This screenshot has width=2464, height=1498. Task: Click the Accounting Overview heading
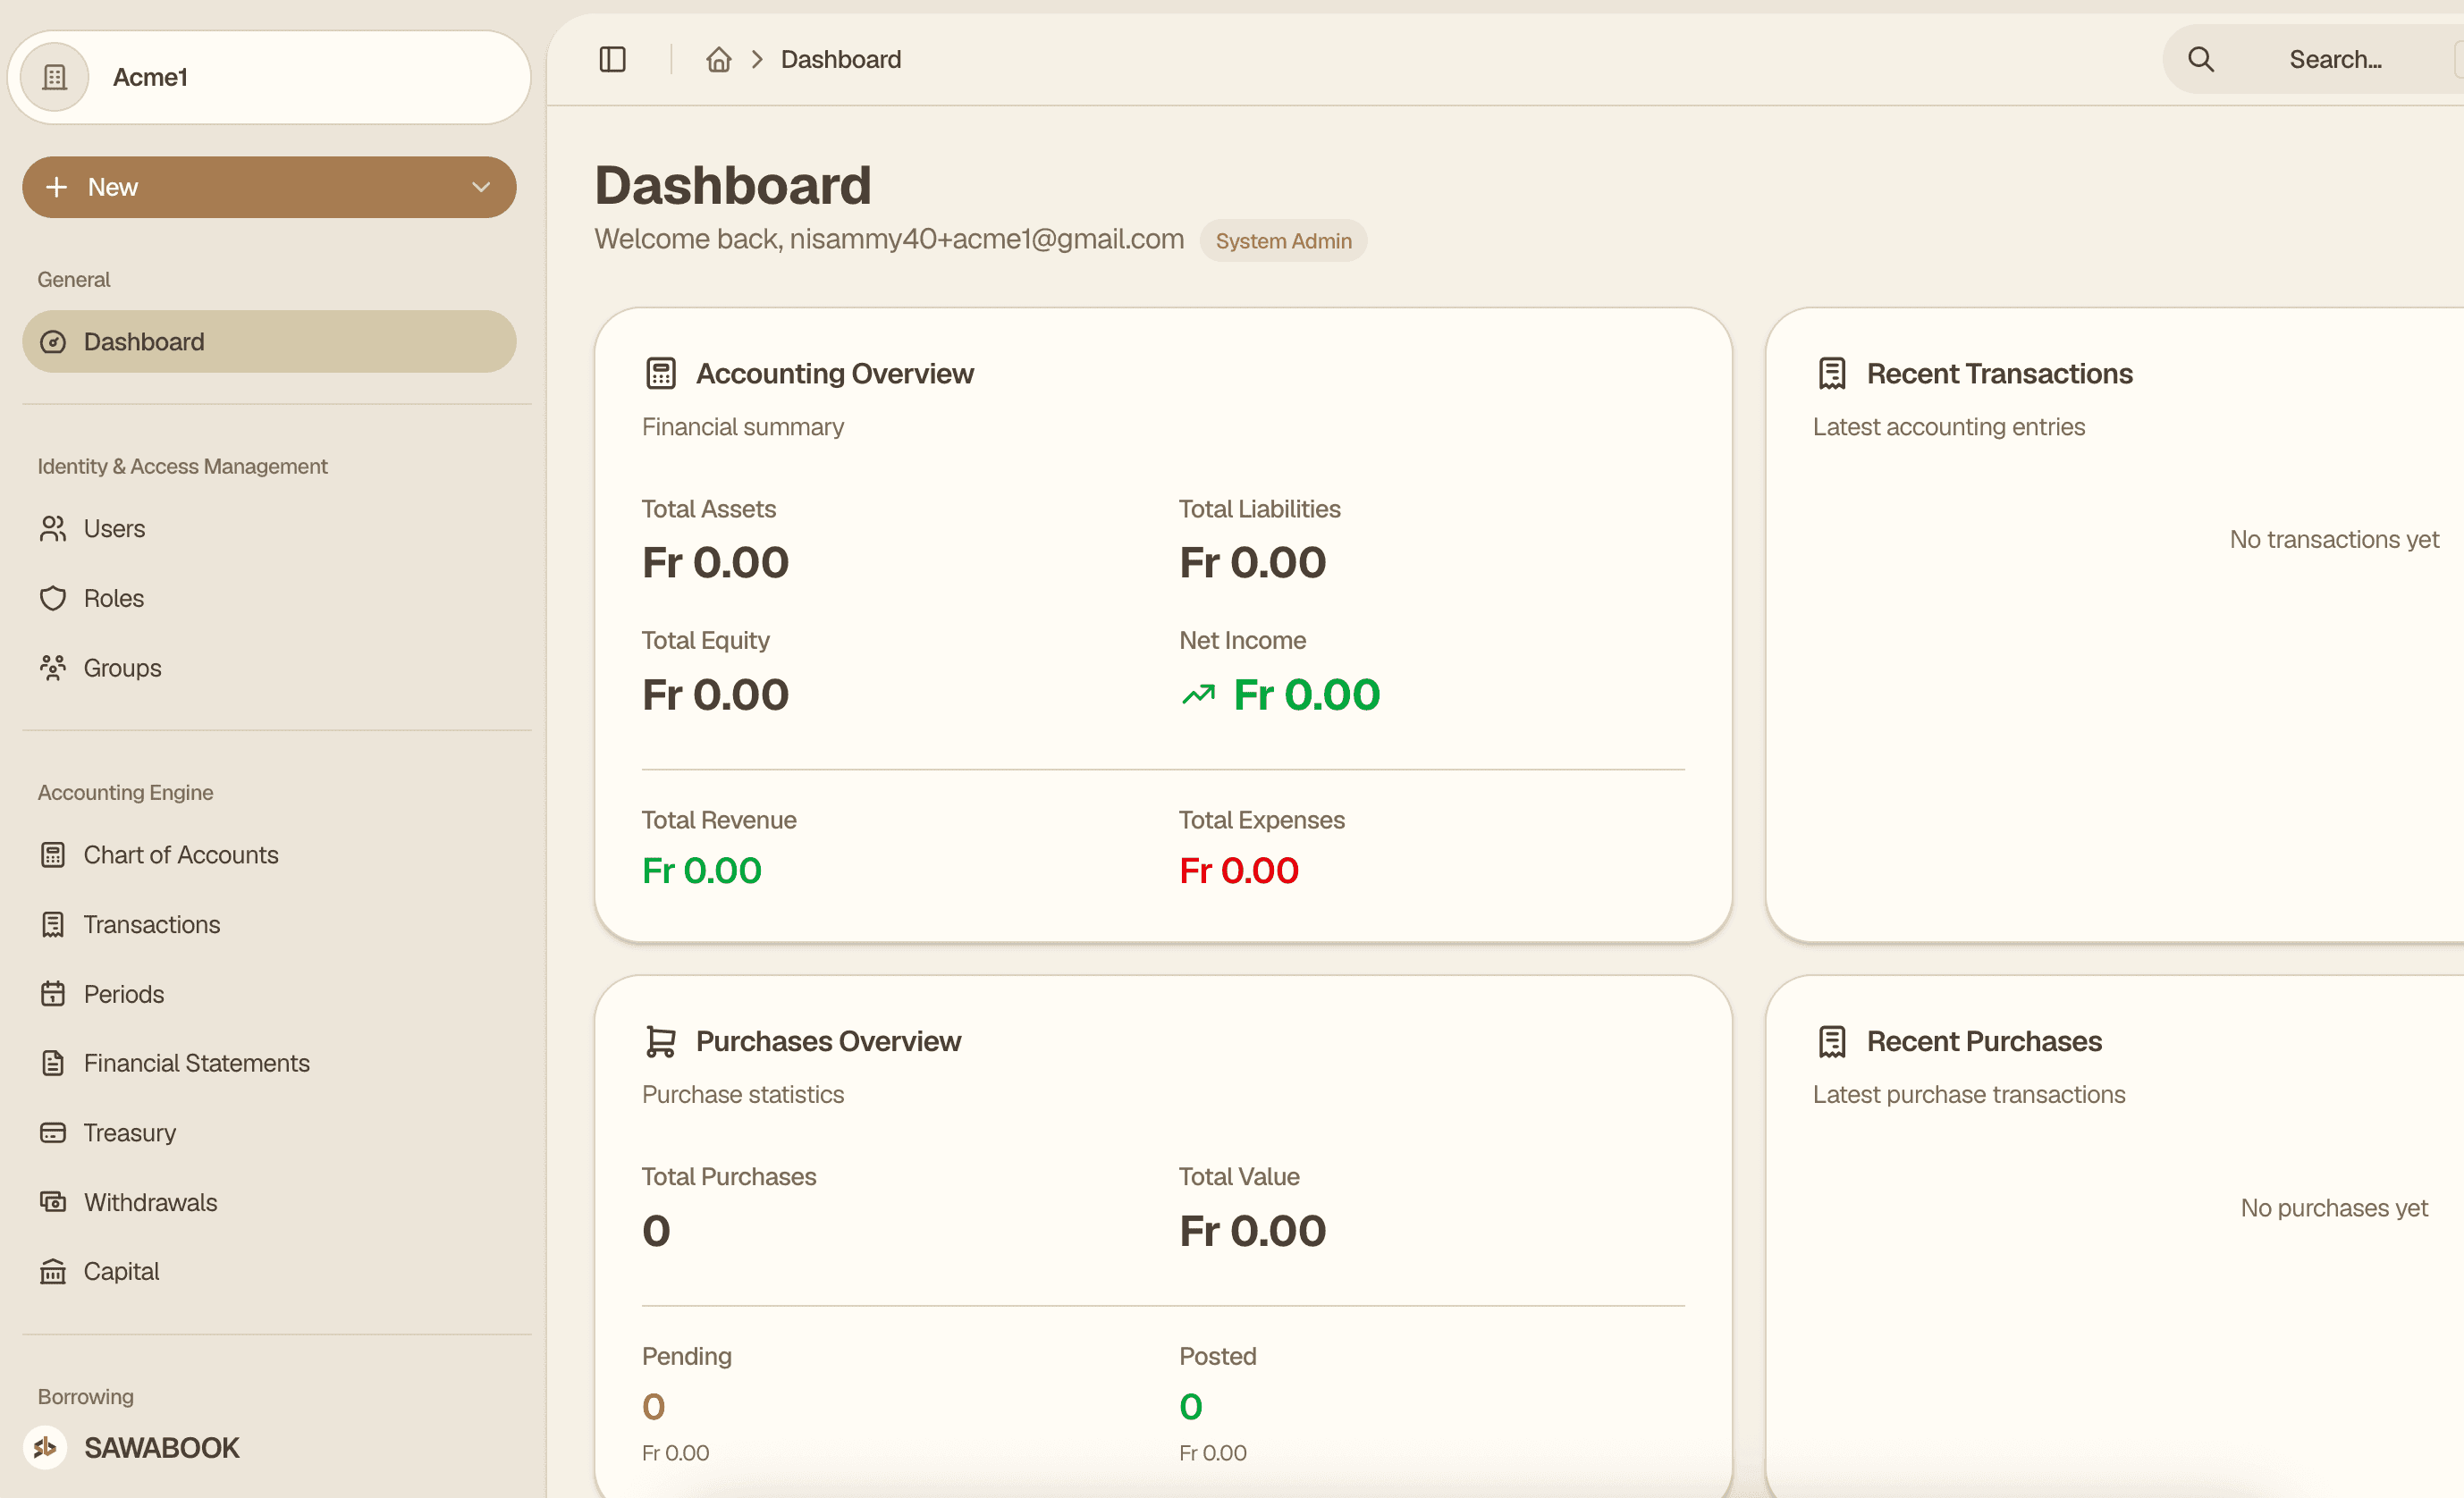click(835, 374)
